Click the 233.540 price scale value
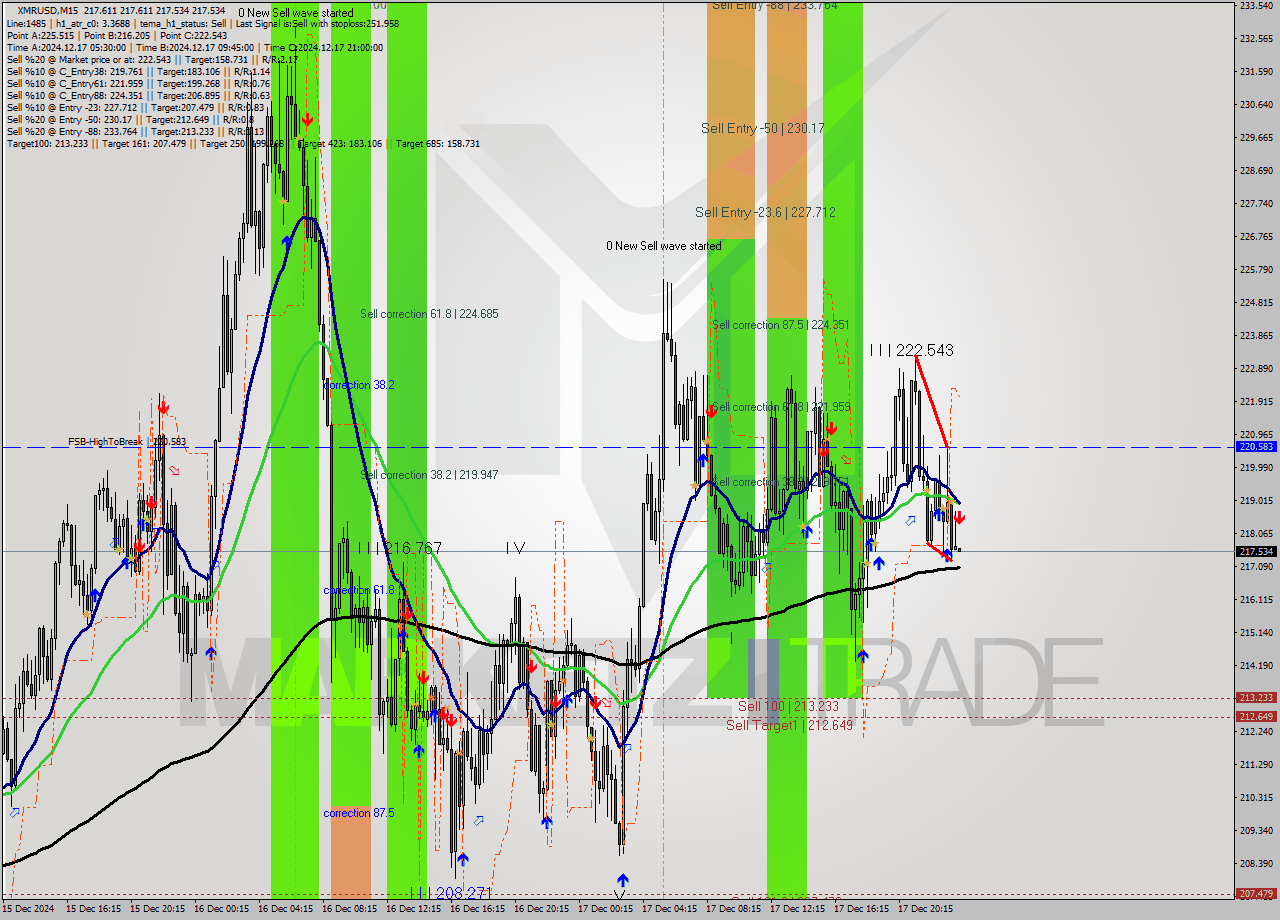The image size is (1280, 920). coord(1256,5)
